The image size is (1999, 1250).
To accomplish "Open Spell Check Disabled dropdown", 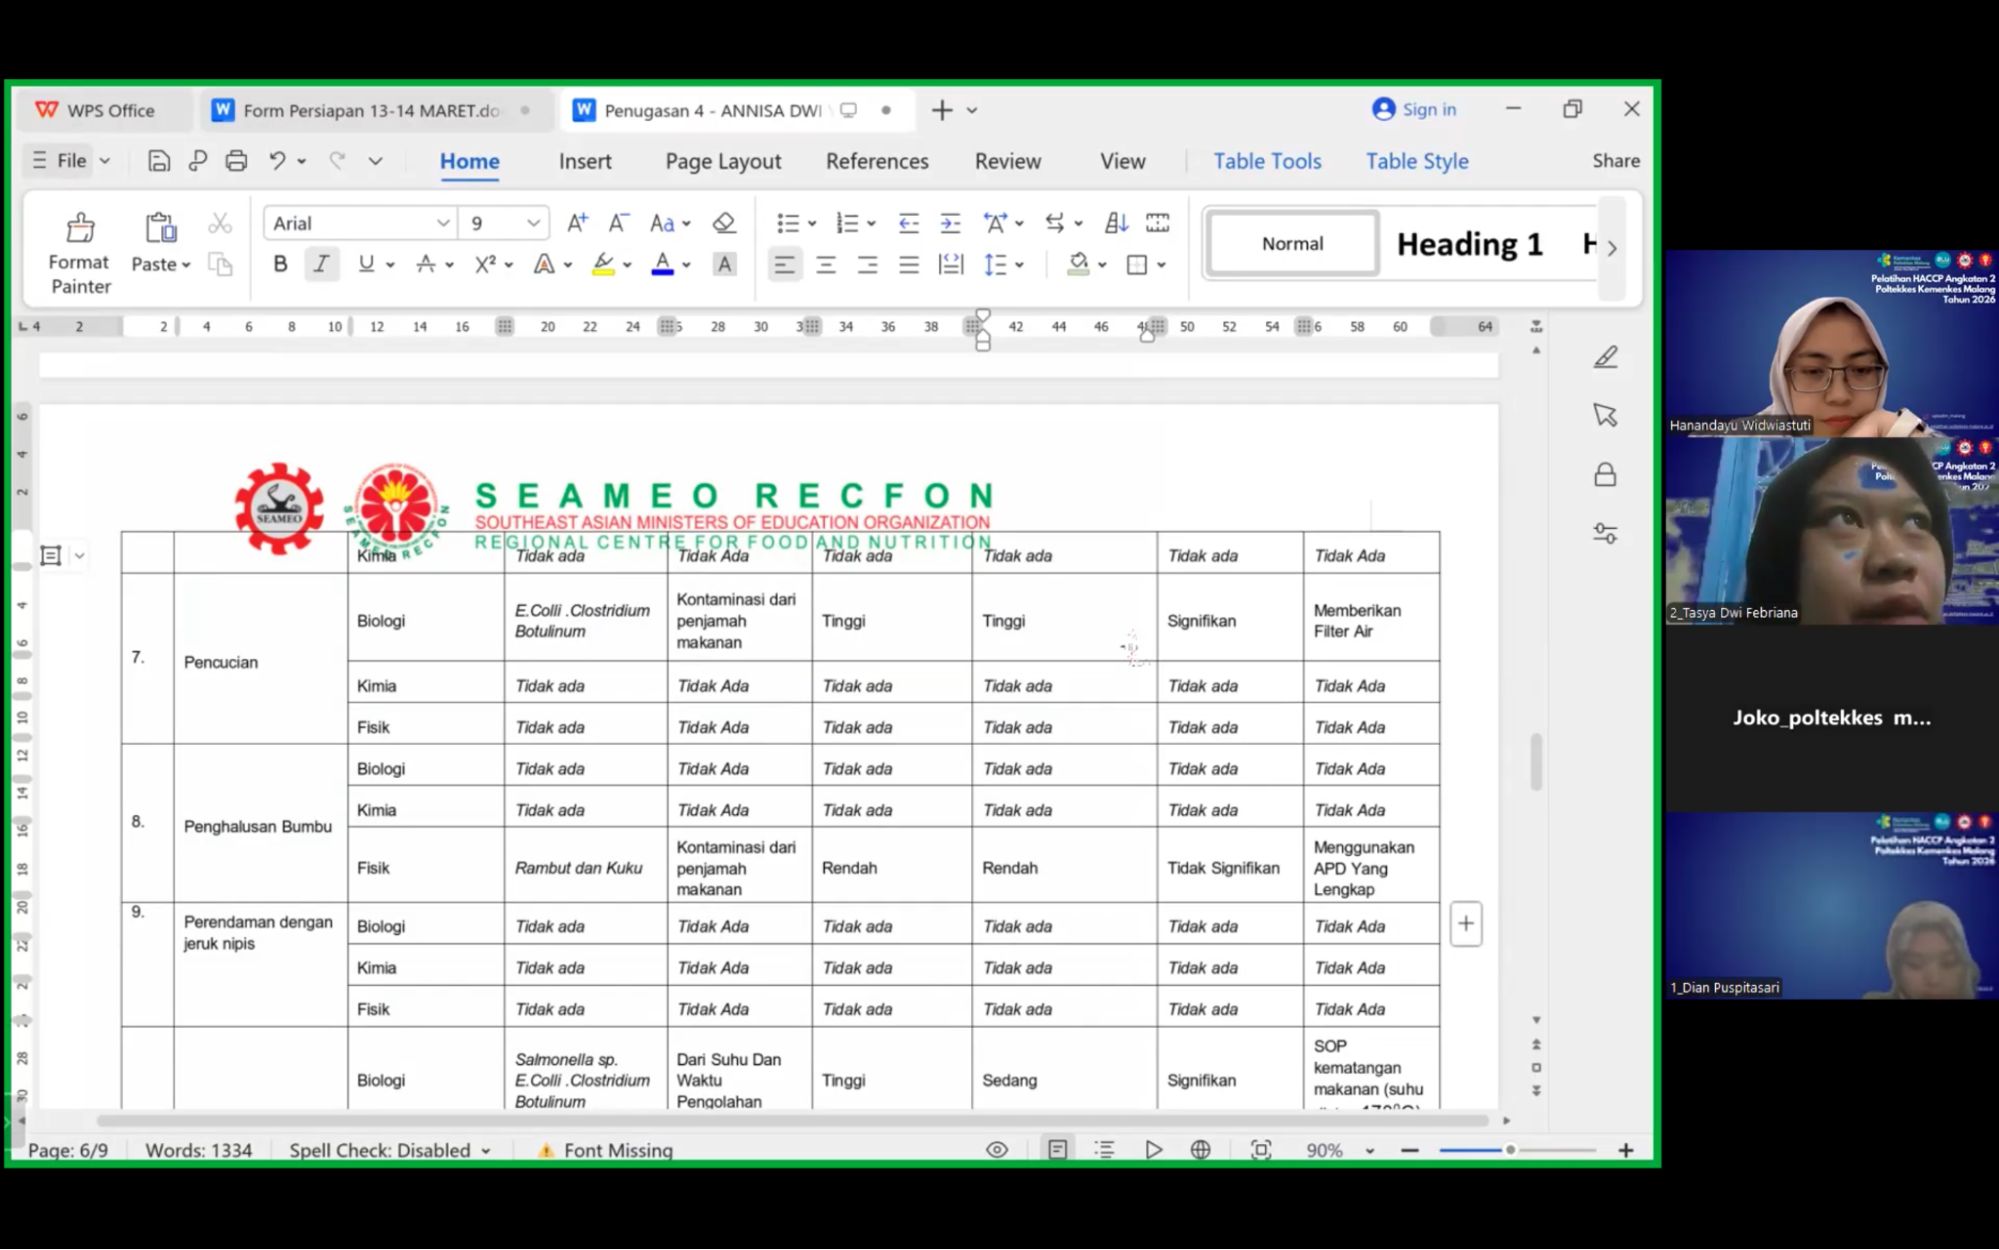I will [x=390, y=1150].
